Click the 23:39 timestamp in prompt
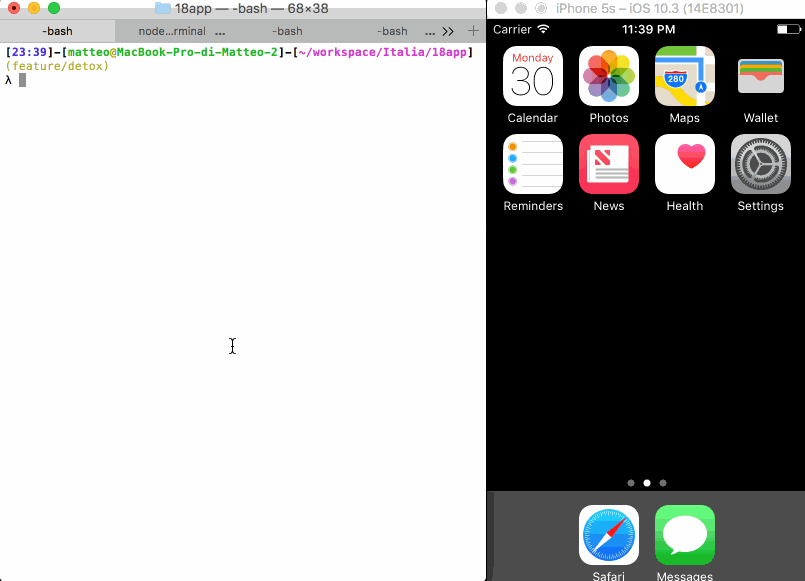Screen dimensions: 805x581 pos(29,52)
